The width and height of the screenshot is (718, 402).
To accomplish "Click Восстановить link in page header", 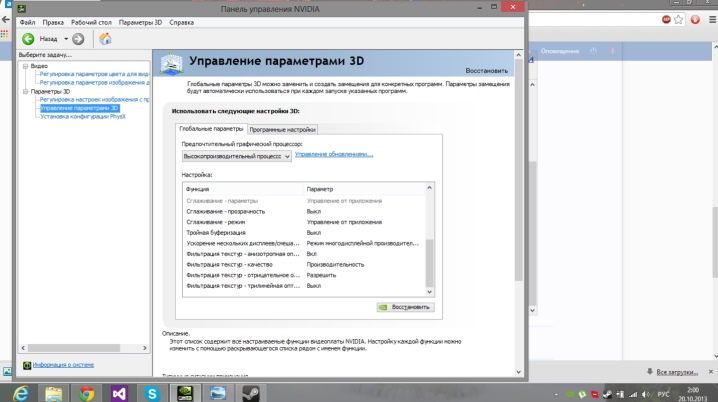I will click(x=486, y=71).
